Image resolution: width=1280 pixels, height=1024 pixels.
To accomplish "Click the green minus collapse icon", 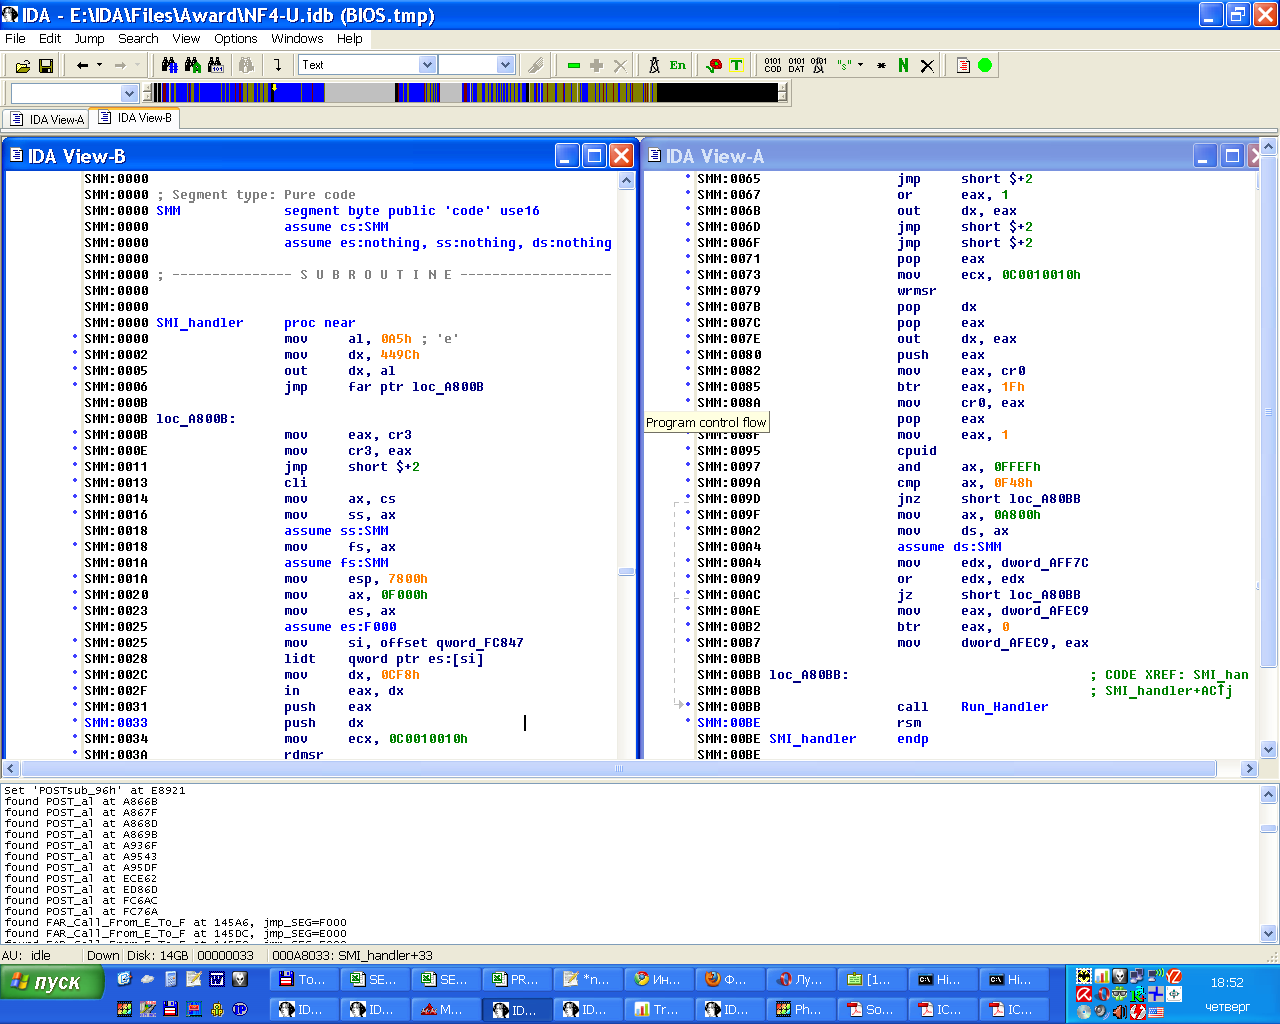I will [573, 66].
